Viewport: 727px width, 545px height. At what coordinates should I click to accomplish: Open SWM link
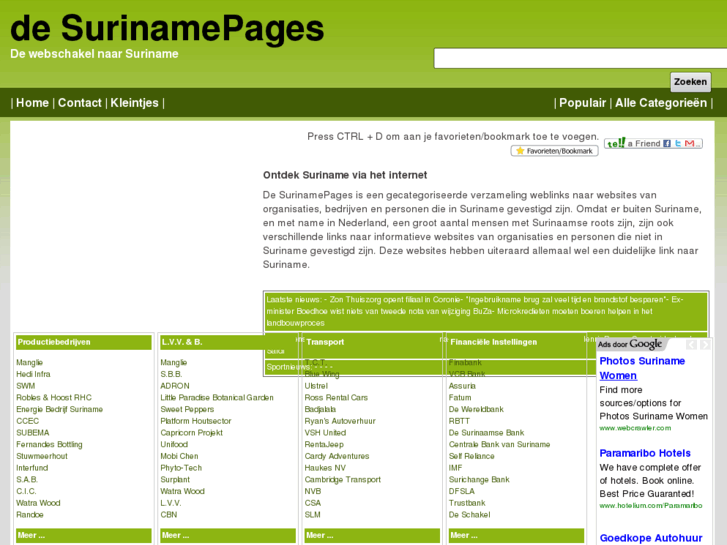(x=26, y=386)
